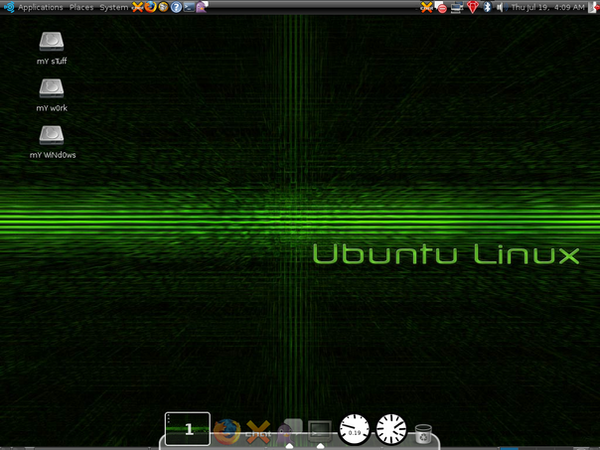Select workspace 1 in dock switcher

click(188, 429)
